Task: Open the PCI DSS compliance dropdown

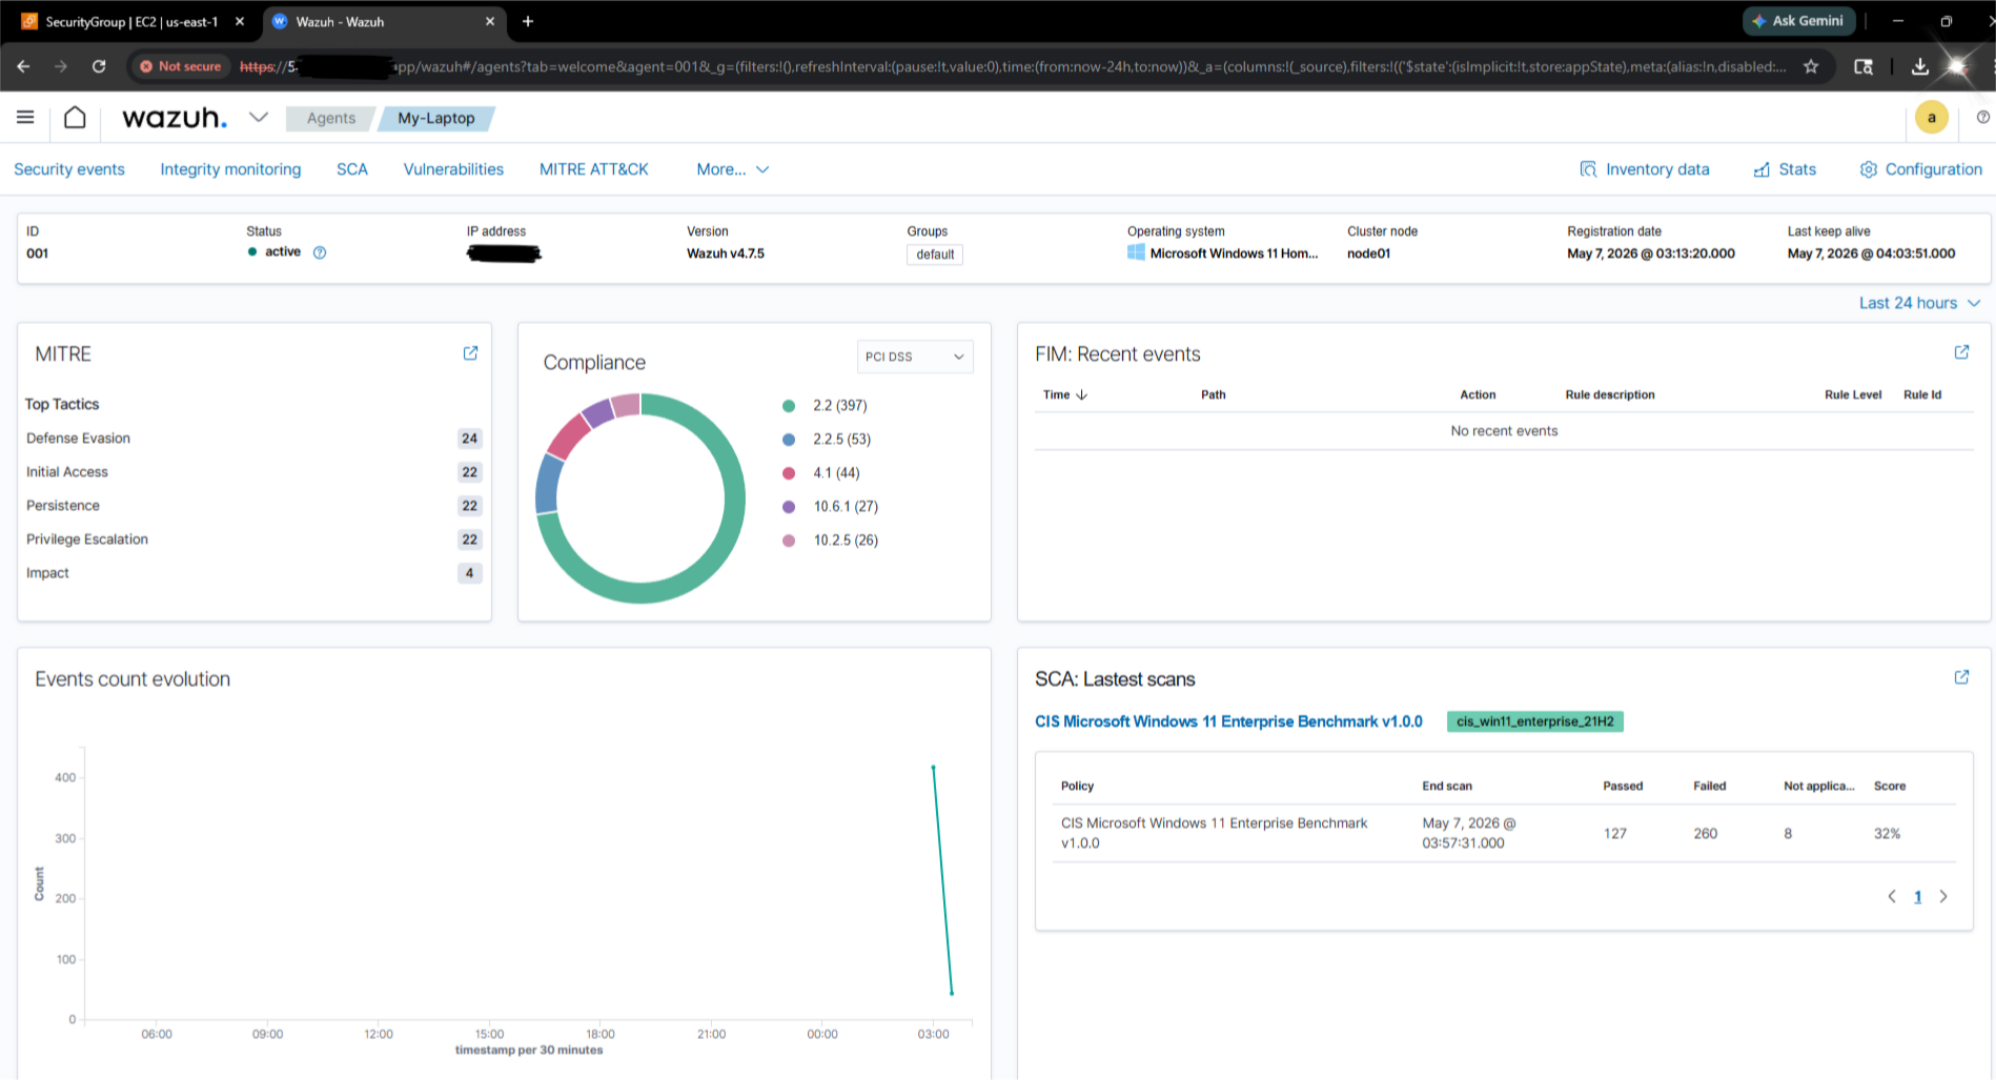Action: [x=915, y=356]
